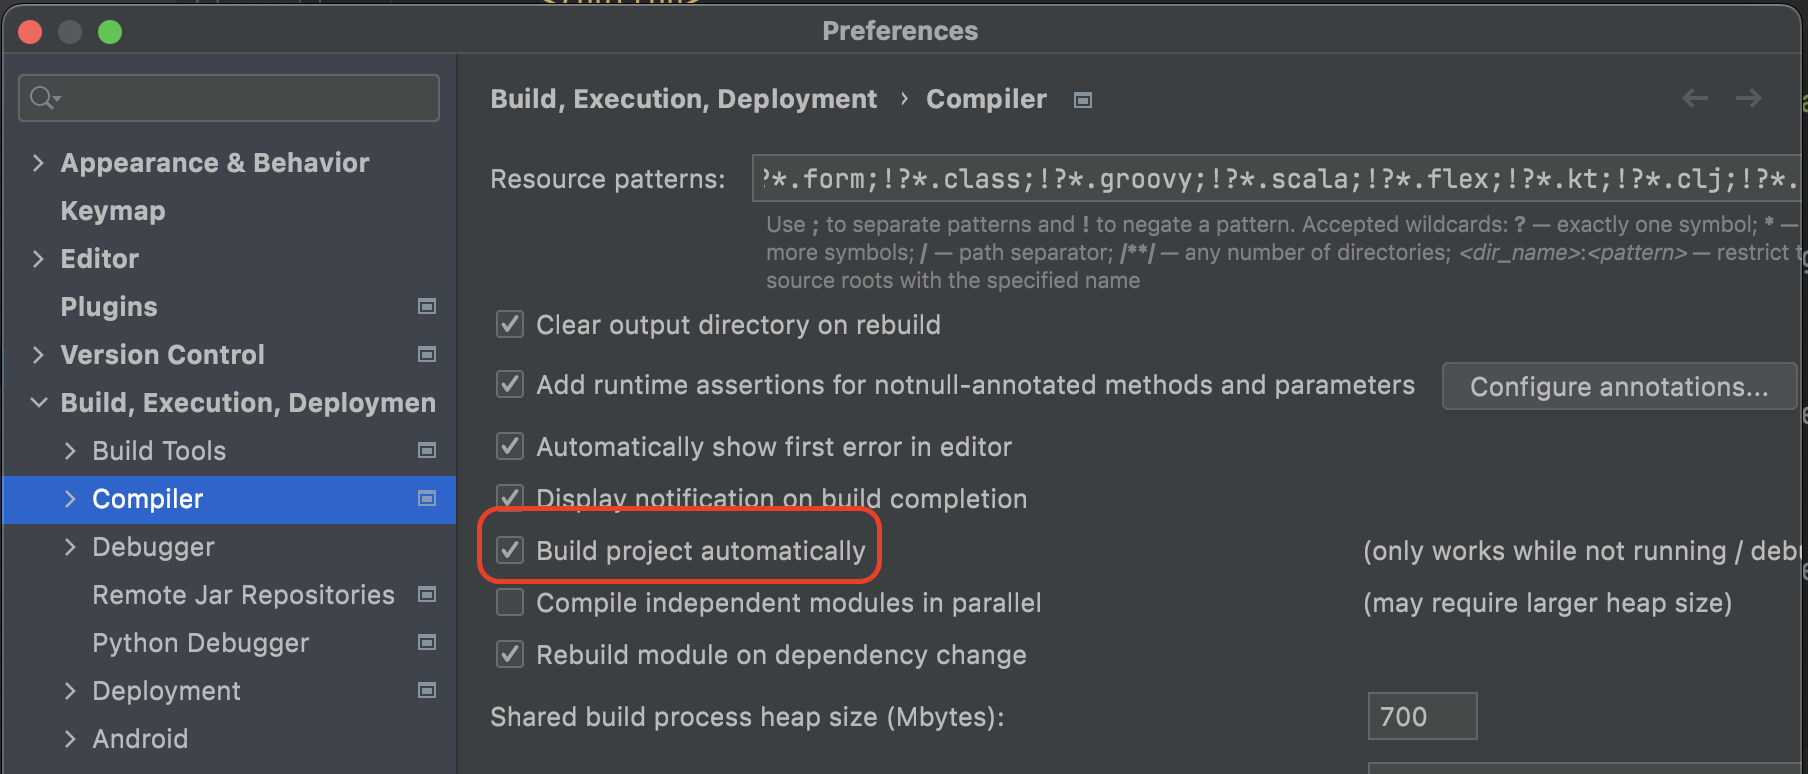This screenshot has width=1808, height=774.
Task: Click the icon beside Python Debugger
Action: (x=427, y=642)
